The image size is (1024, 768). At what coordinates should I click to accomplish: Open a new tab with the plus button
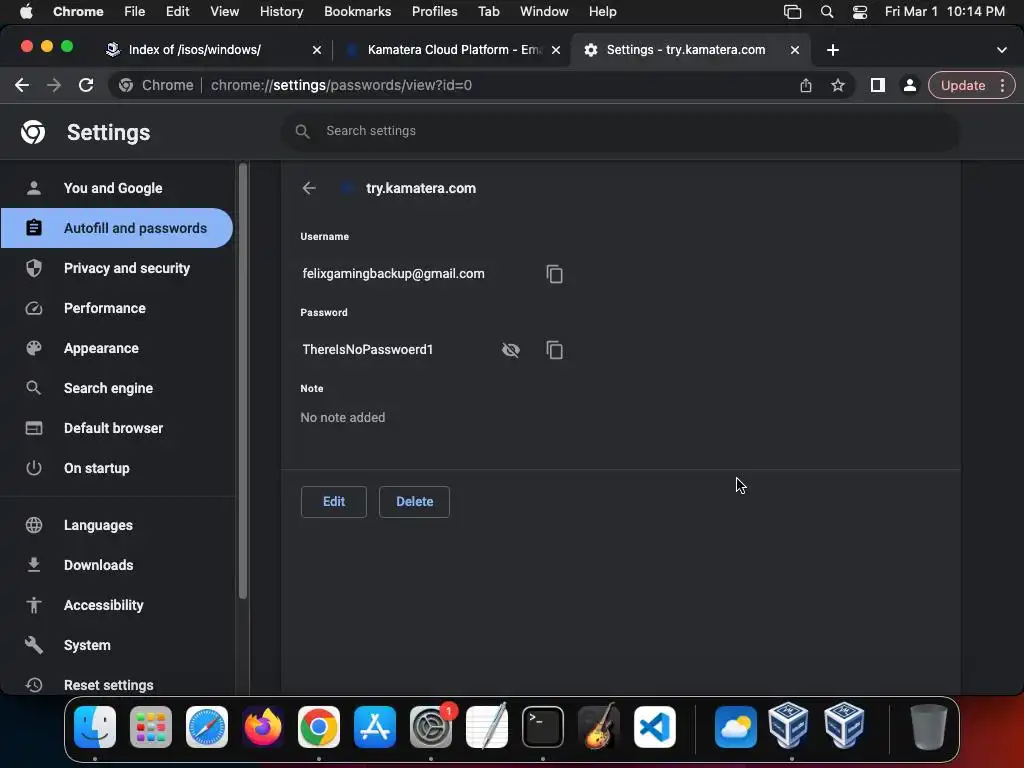tap(833, 50)
